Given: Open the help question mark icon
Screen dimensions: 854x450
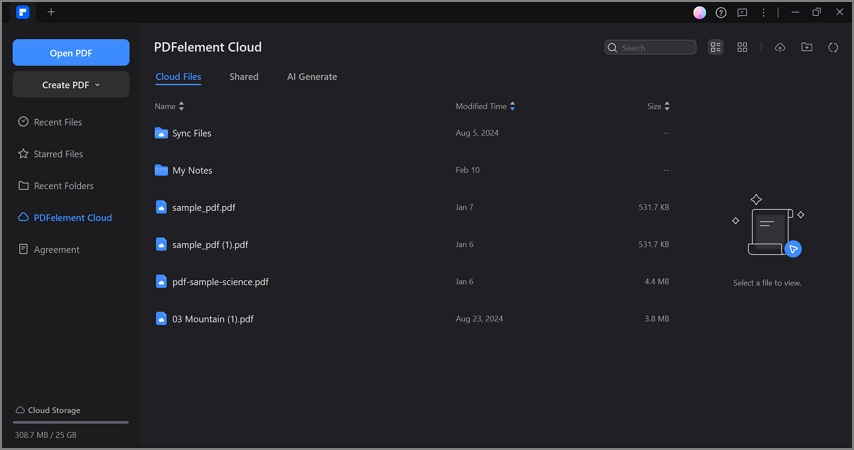Looking at the screenshot, I should 721,13.
